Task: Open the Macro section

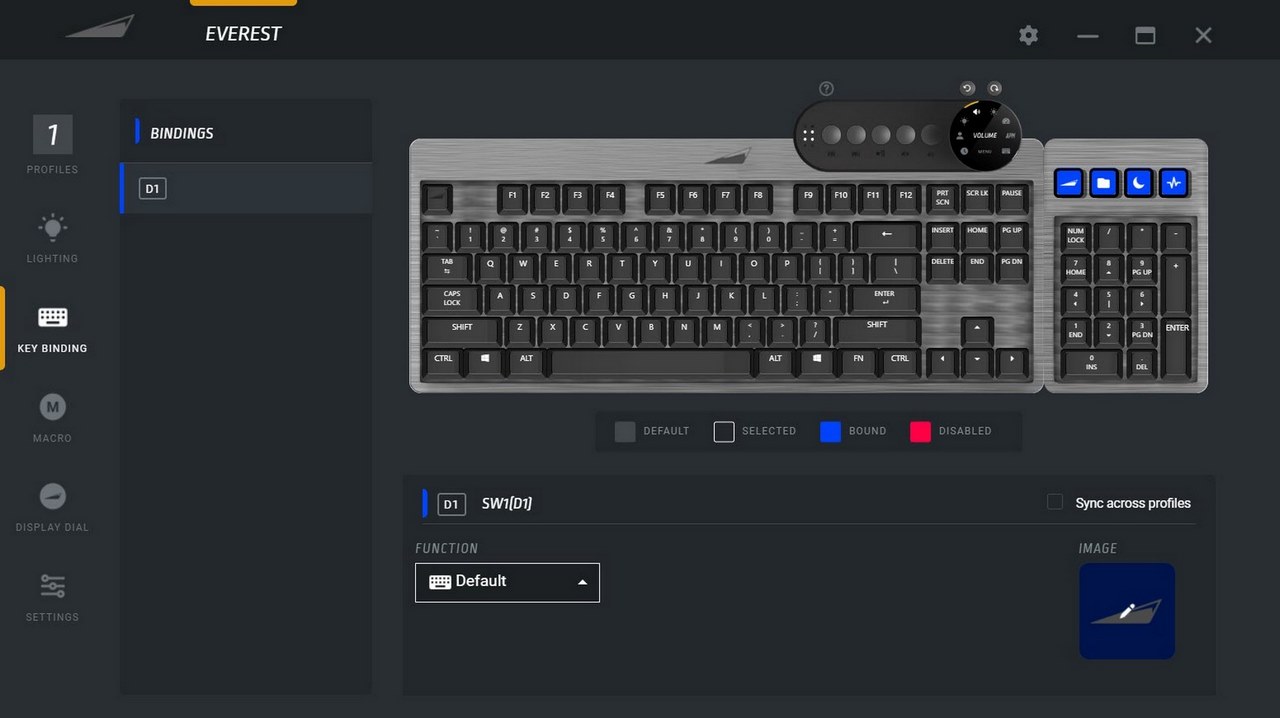Action: point(52,418)
